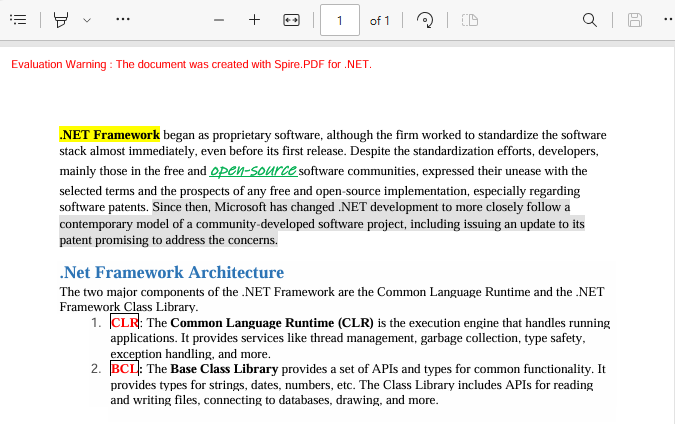This screenshot has width=675, height=424.
Task: Switch to page view layout
Action: tap(470, 20)
